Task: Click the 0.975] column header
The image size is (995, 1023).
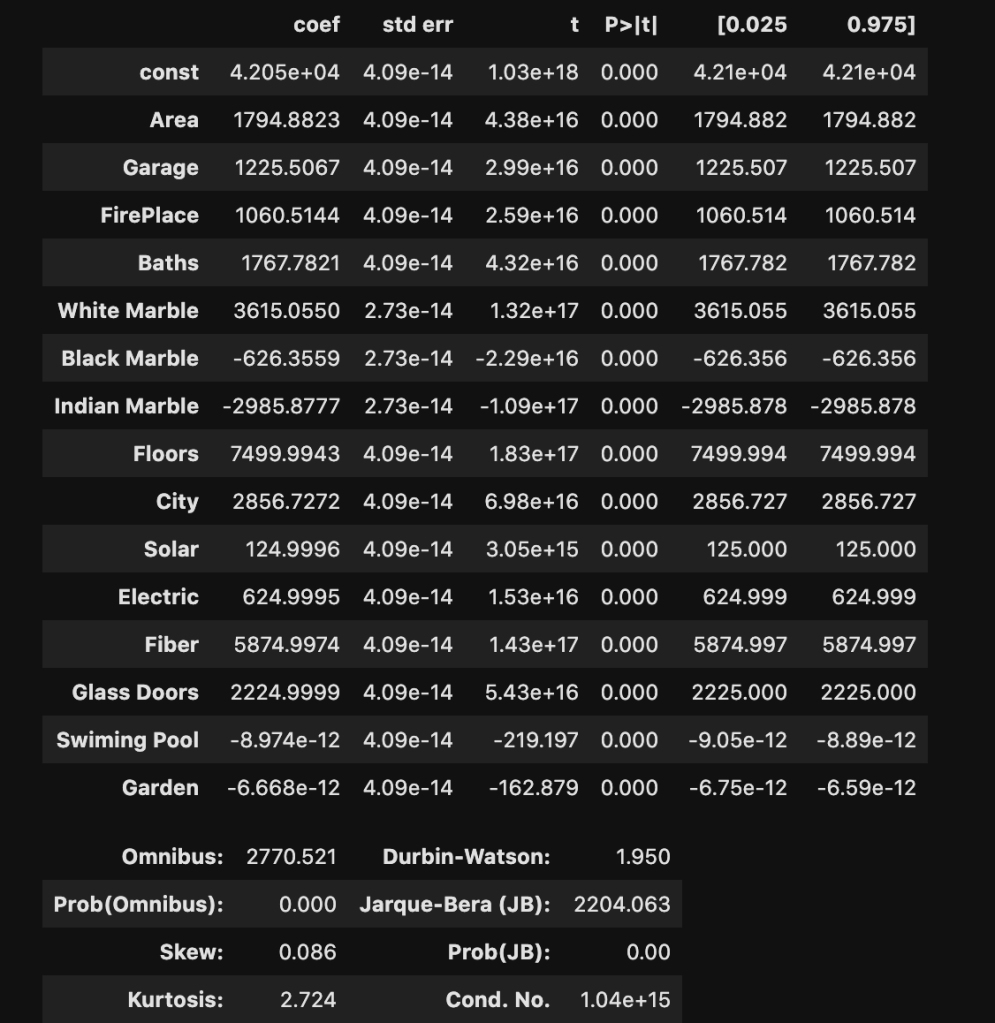Action: [x=880, y=25]
